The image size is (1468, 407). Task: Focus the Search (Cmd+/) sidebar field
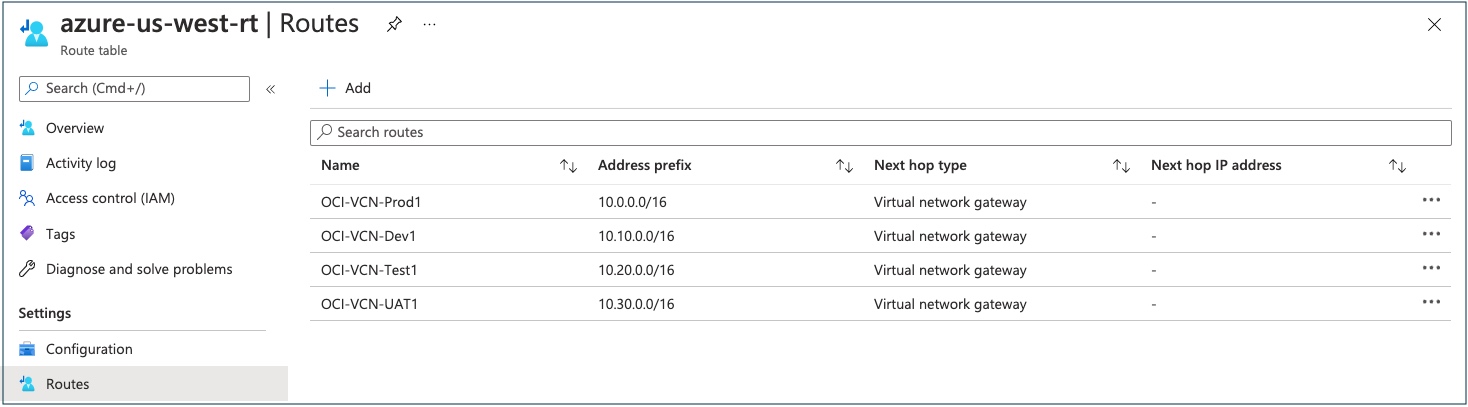134,88
